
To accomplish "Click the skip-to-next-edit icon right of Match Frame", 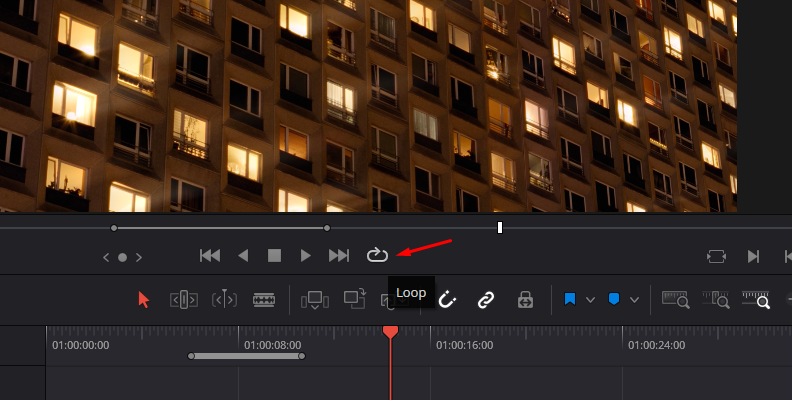I will (753, 257).
